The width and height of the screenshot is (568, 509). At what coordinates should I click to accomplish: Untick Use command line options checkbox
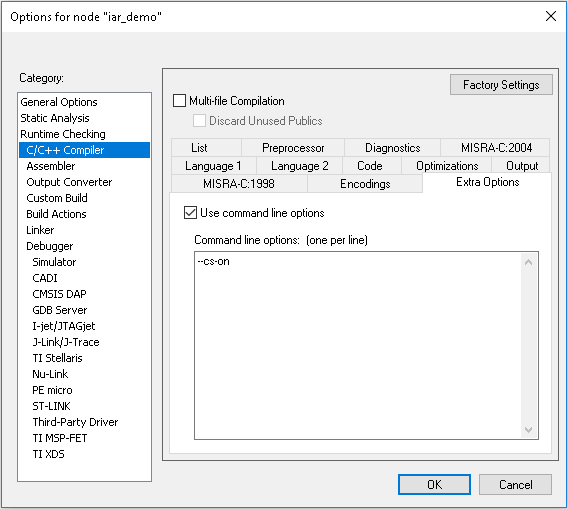(190, 213)
